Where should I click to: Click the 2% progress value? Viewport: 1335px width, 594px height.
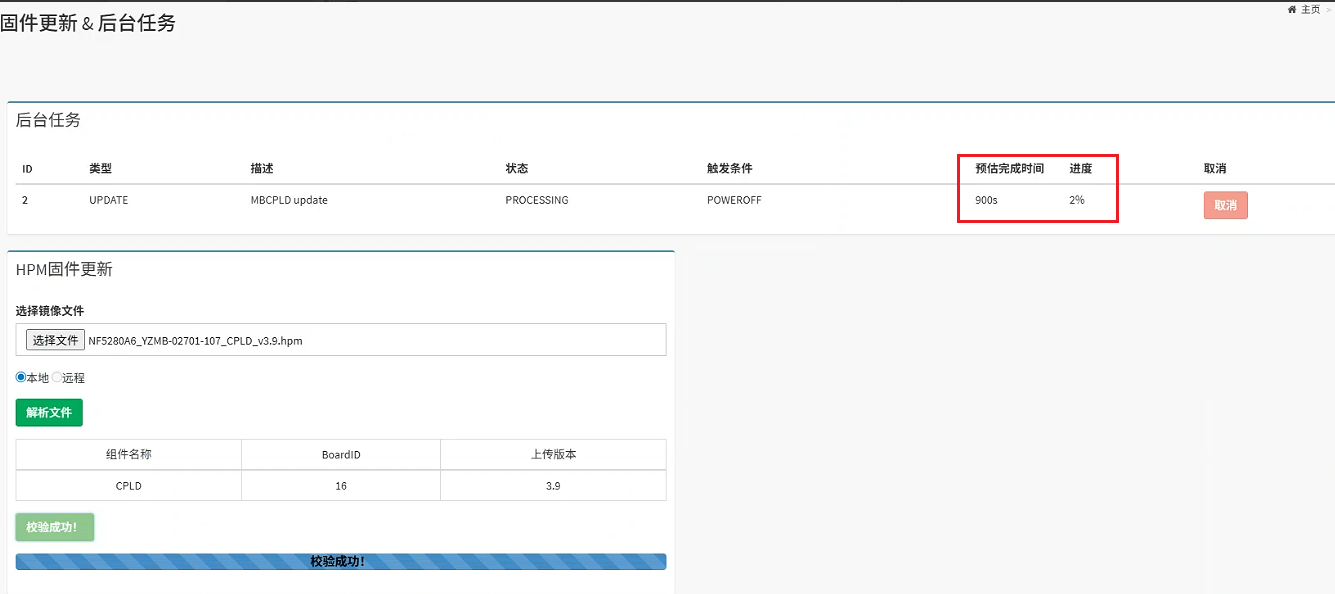click(1076, 200)
